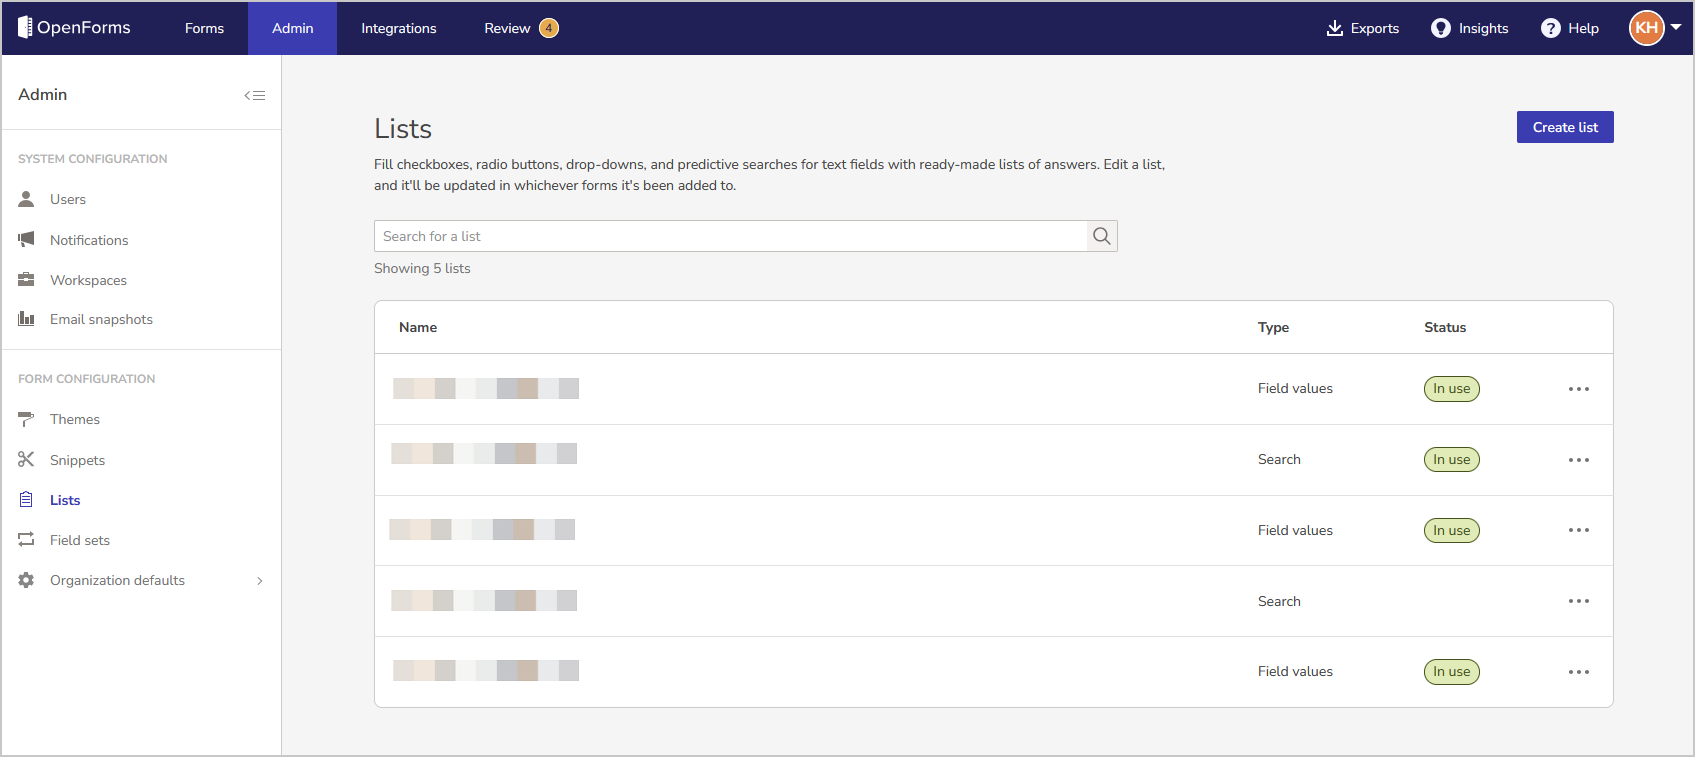The height and width of the screenshot is (757, 1695).
Task: Open more options for fourth row without status
Action: pos(1579,601)
